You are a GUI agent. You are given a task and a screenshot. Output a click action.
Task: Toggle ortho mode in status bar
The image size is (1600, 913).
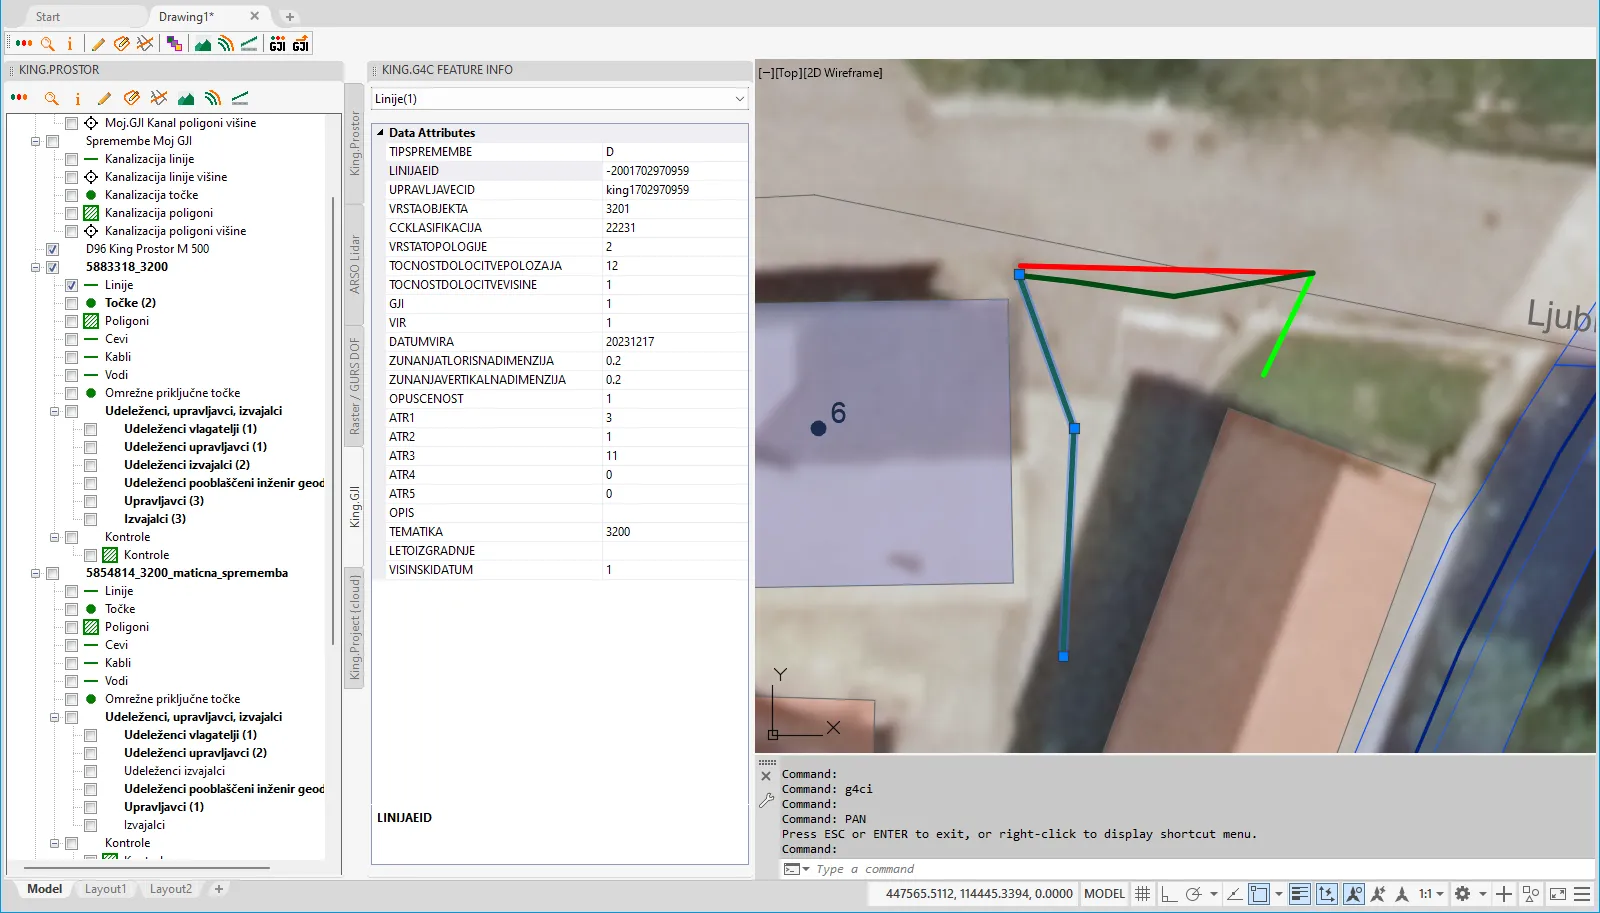[1168, 894]
